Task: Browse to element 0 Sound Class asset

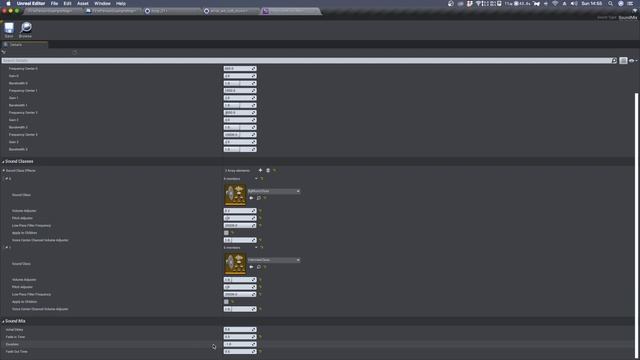Action: [259, 198]
